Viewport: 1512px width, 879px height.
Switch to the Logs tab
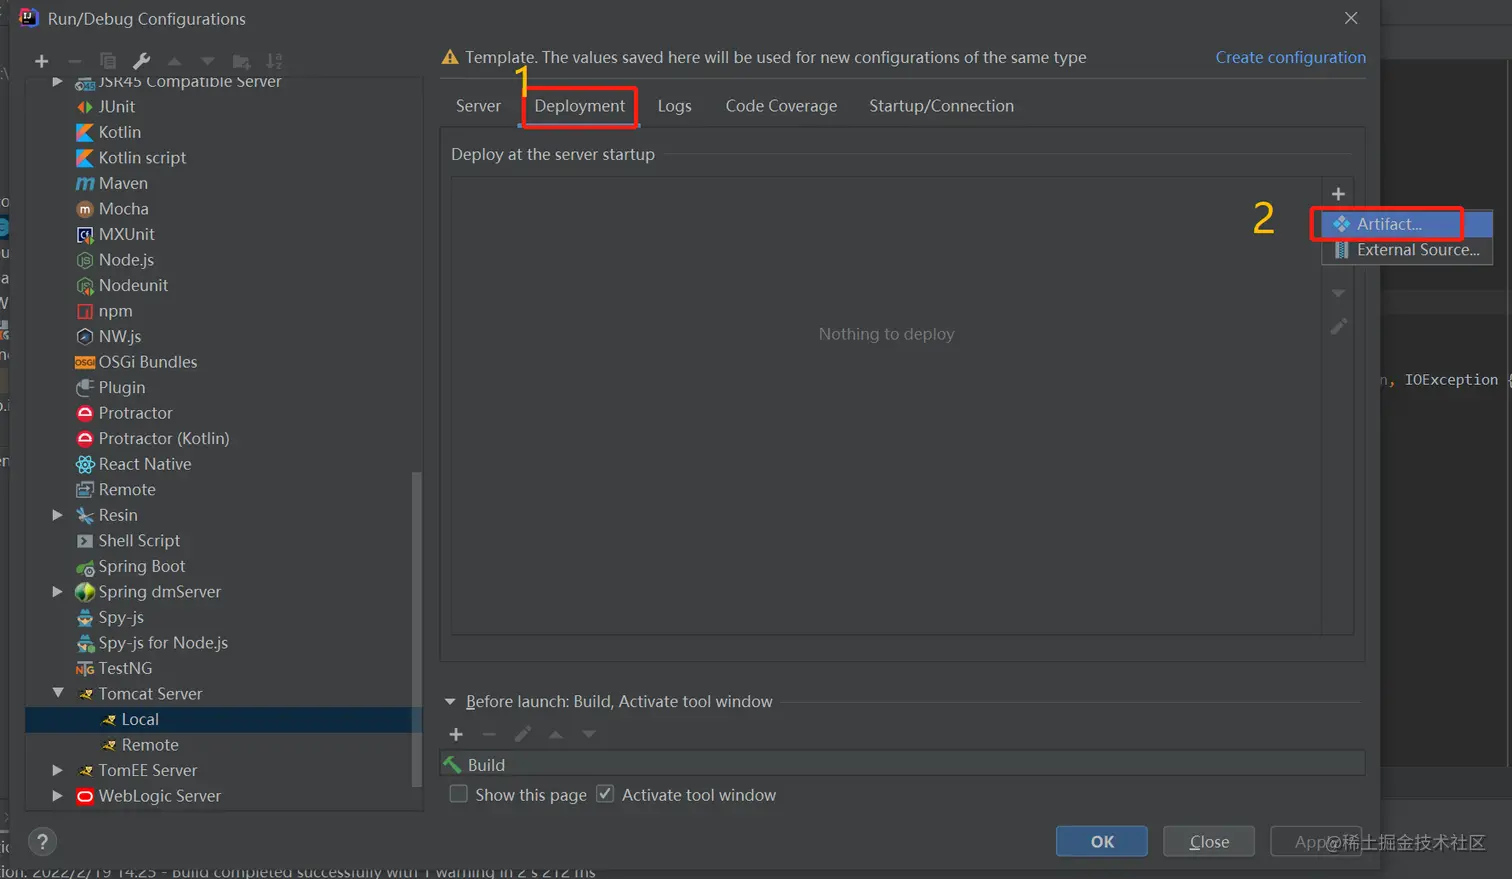(674, 106)
